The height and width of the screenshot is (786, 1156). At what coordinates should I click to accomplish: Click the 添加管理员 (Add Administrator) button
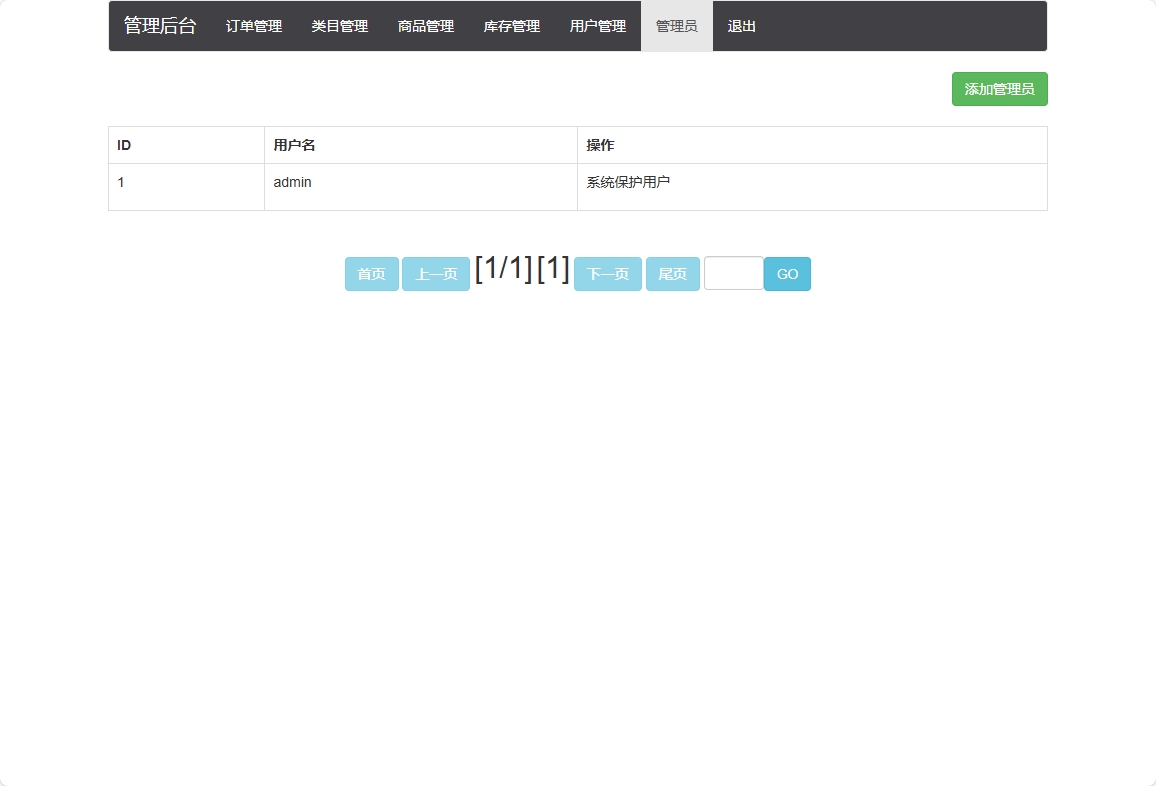tap(999, 89)
